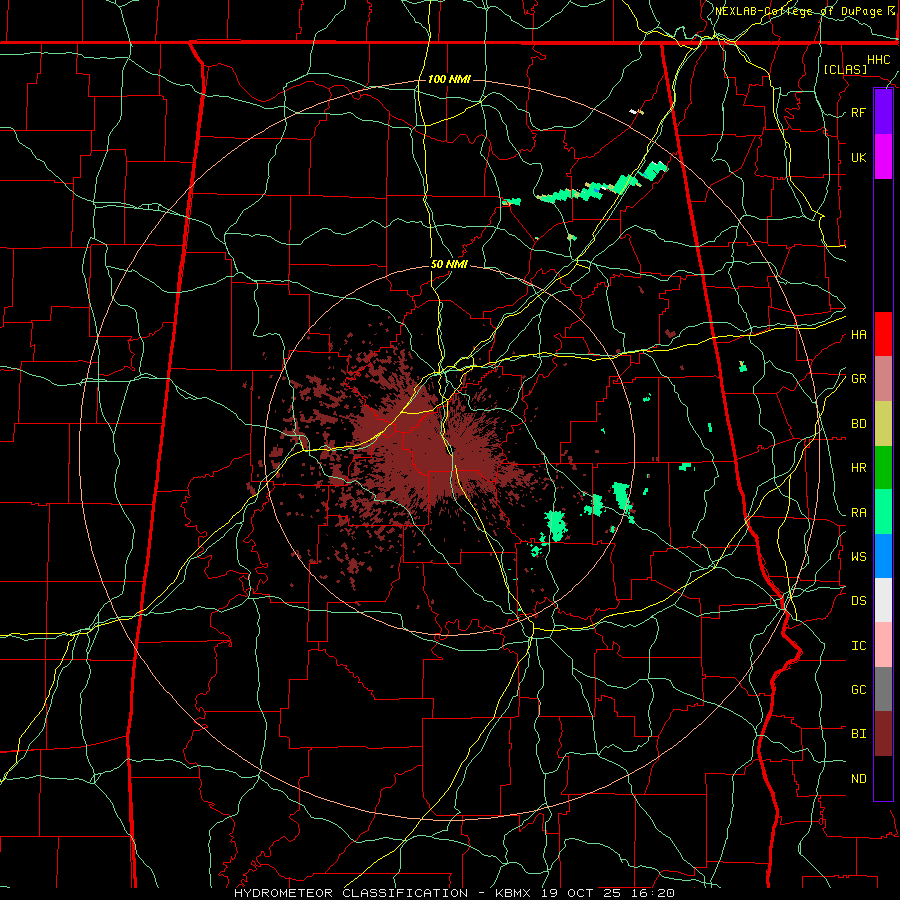Pick the dark green HR heavy rain swatch
The image size is (900, 900).
pos(883,468)
